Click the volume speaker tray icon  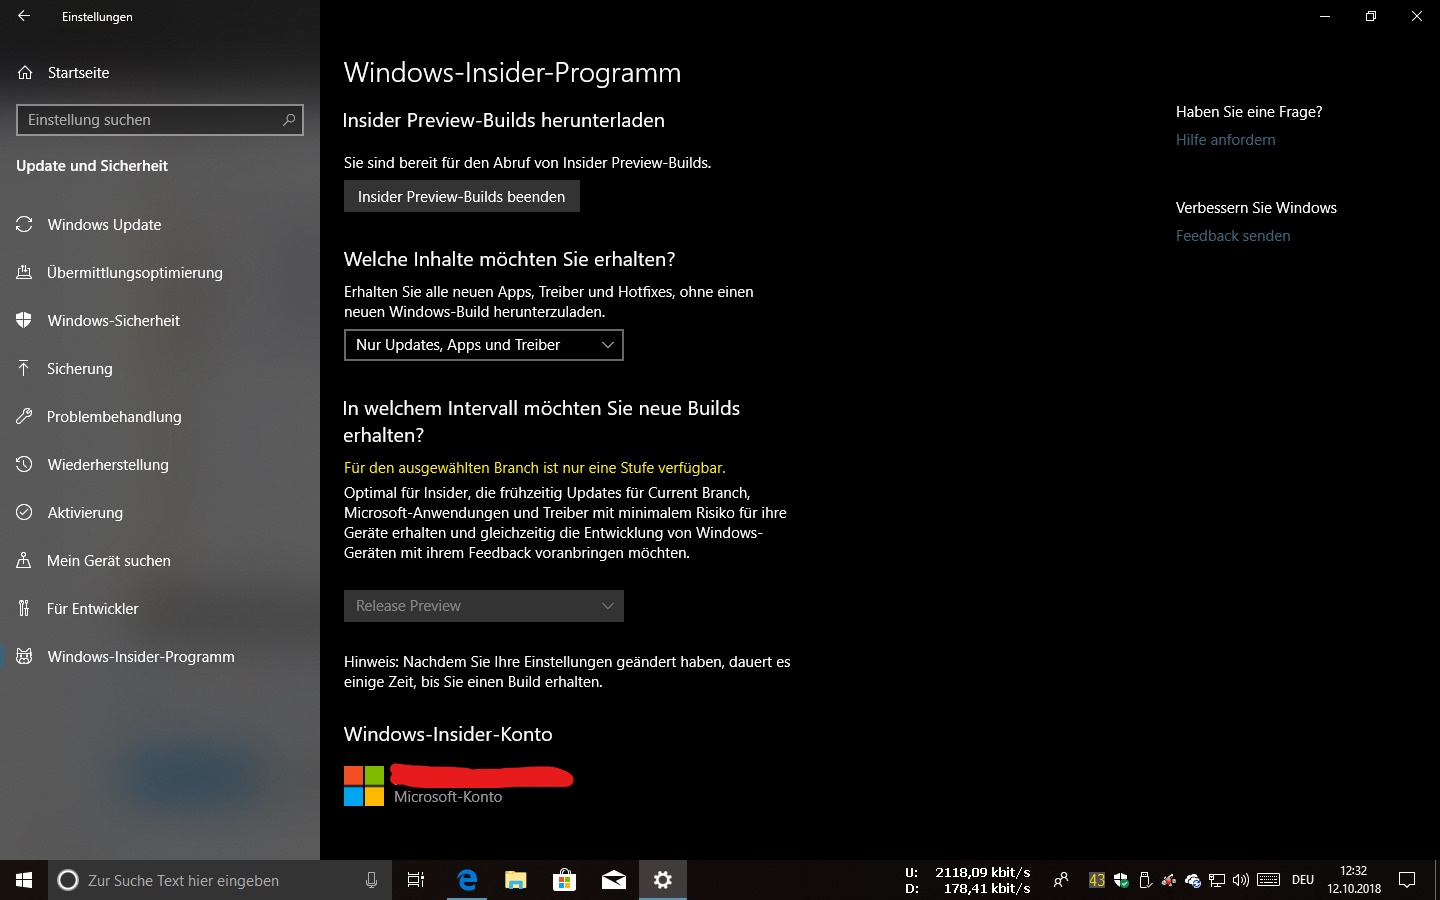point(1241,880)
